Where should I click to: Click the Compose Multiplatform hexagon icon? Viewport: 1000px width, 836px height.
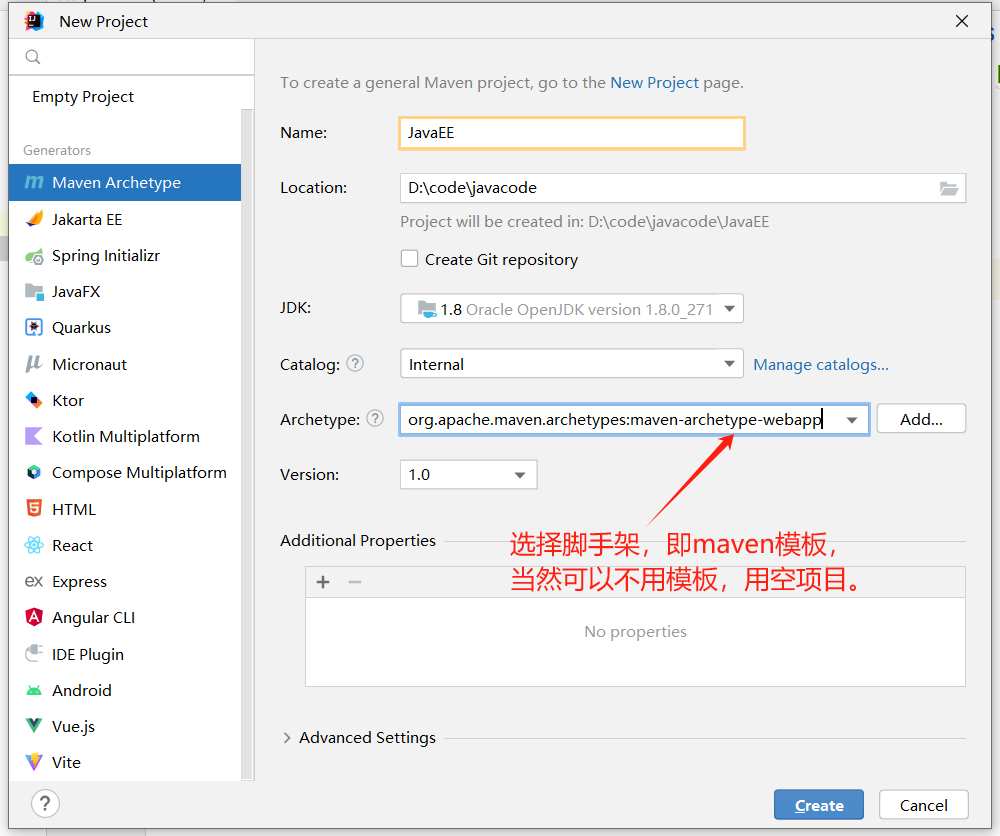coord(34,473)
